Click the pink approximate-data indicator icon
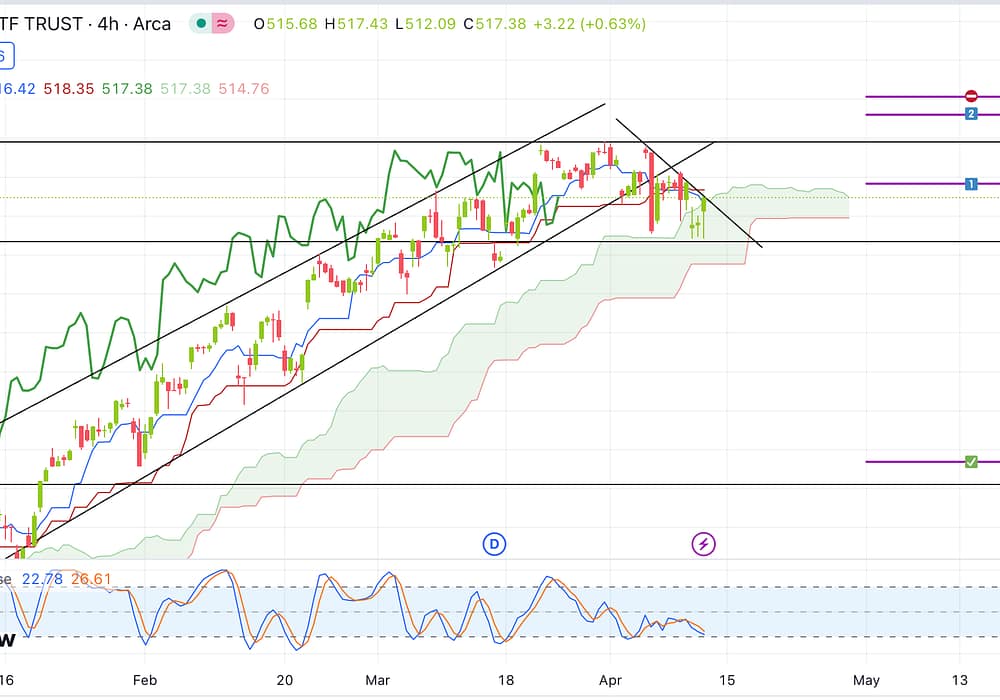Viewport: 1000px width, 700px height. [x=222, y=24]
